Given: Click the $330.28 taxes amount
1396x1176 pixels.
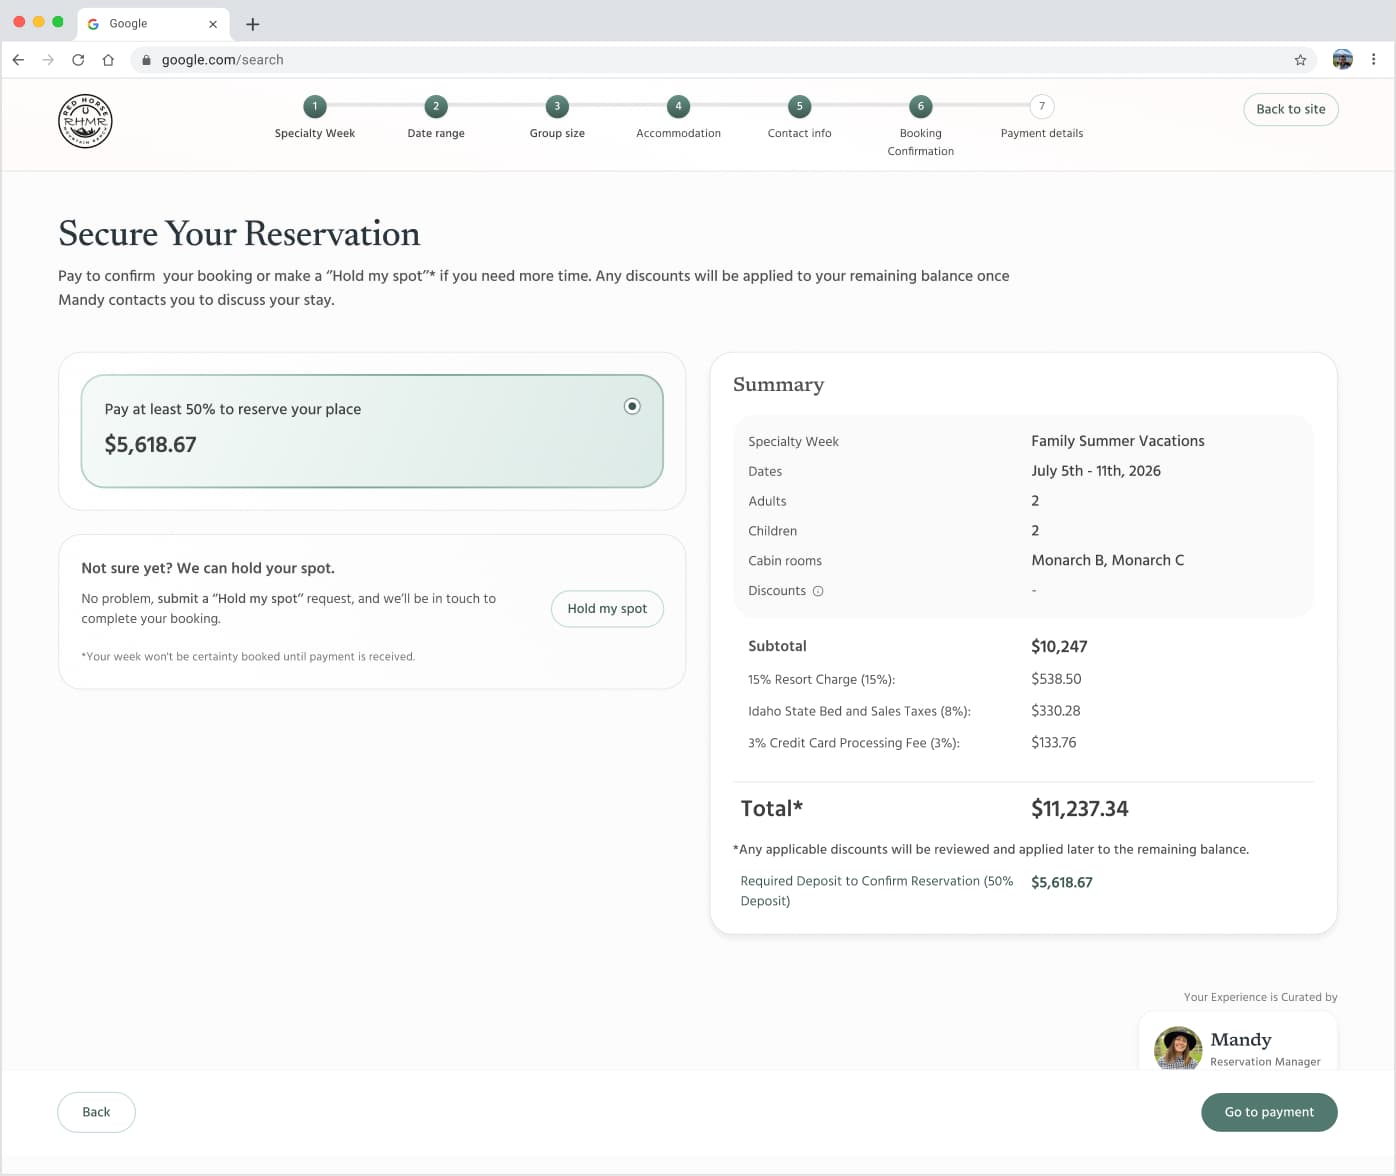Looking at the screenshot, I should tap(1056, 711).
